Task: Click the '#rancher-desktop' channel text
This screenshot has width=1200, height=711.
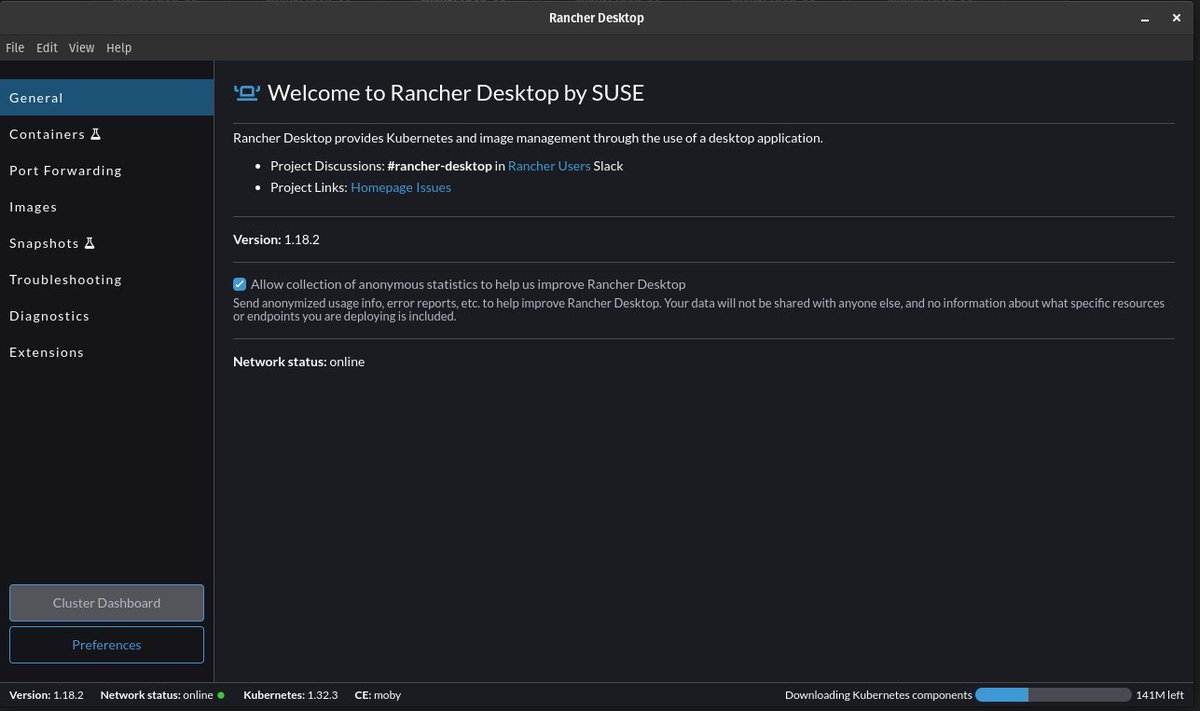Action: tap(440, 166)
